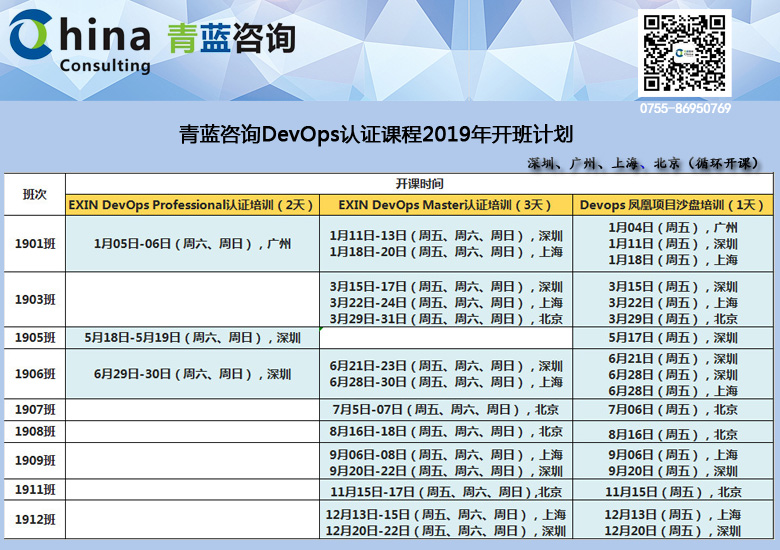
Task: Click the 11月15日-17日 北京 Master entry
Action: [446, 491]
